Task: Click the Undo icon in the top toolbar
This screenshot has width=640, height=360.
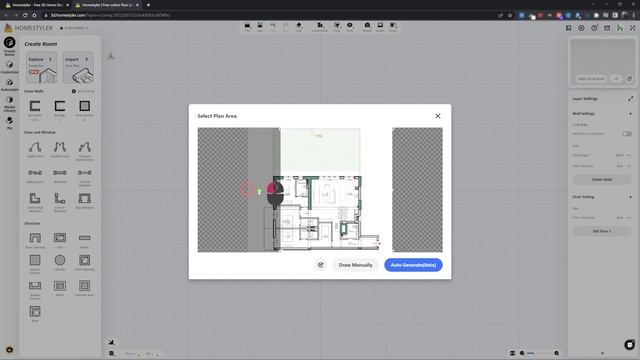Action: click(x=273, y=27)
